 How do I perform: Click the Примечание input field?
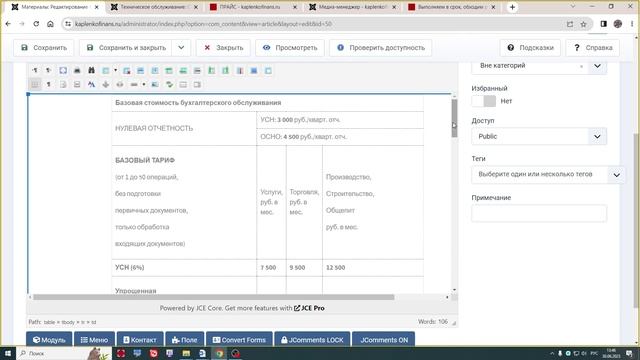[x=539, y=213]
